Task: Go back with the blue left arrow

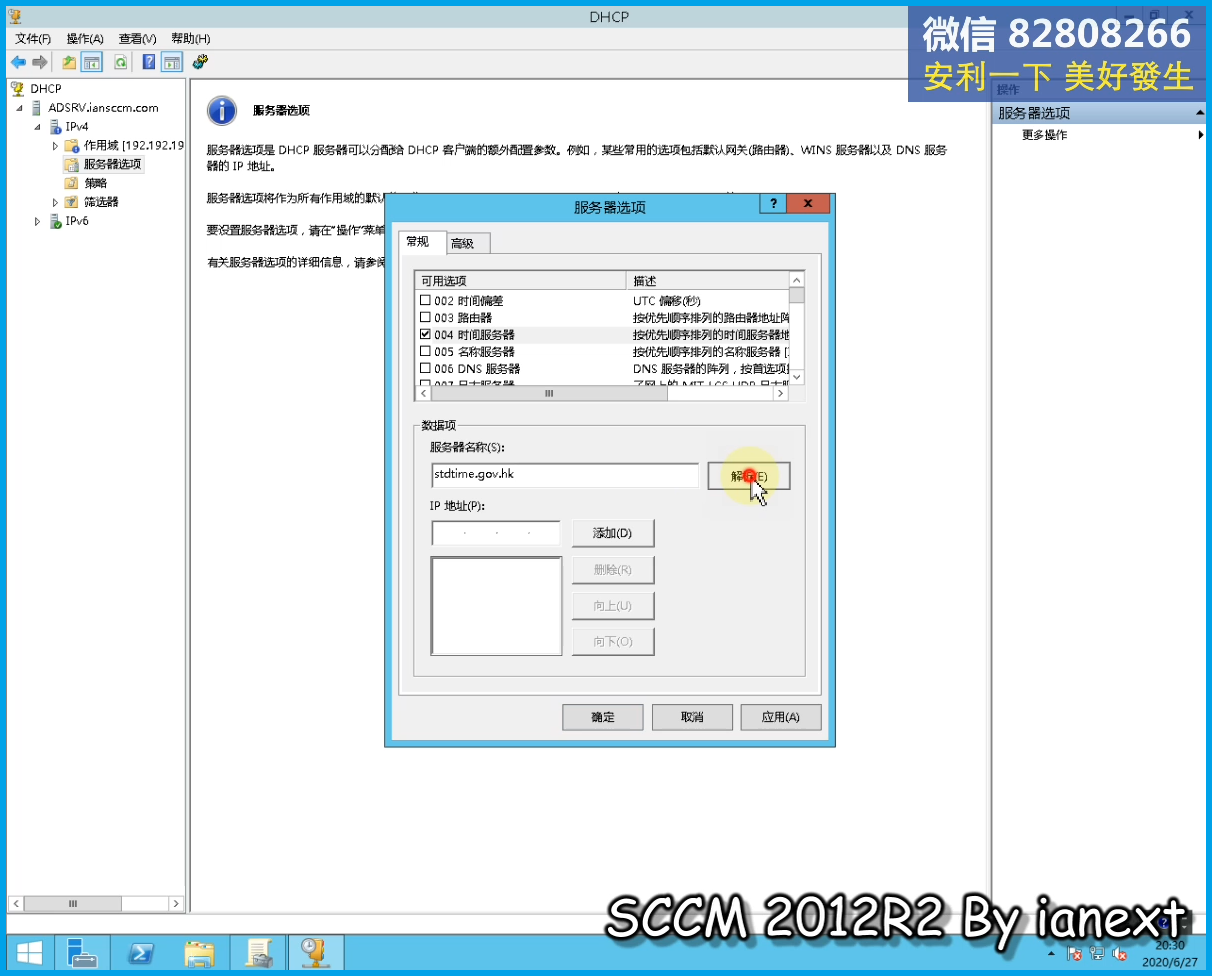Action: tap(18, 62)
